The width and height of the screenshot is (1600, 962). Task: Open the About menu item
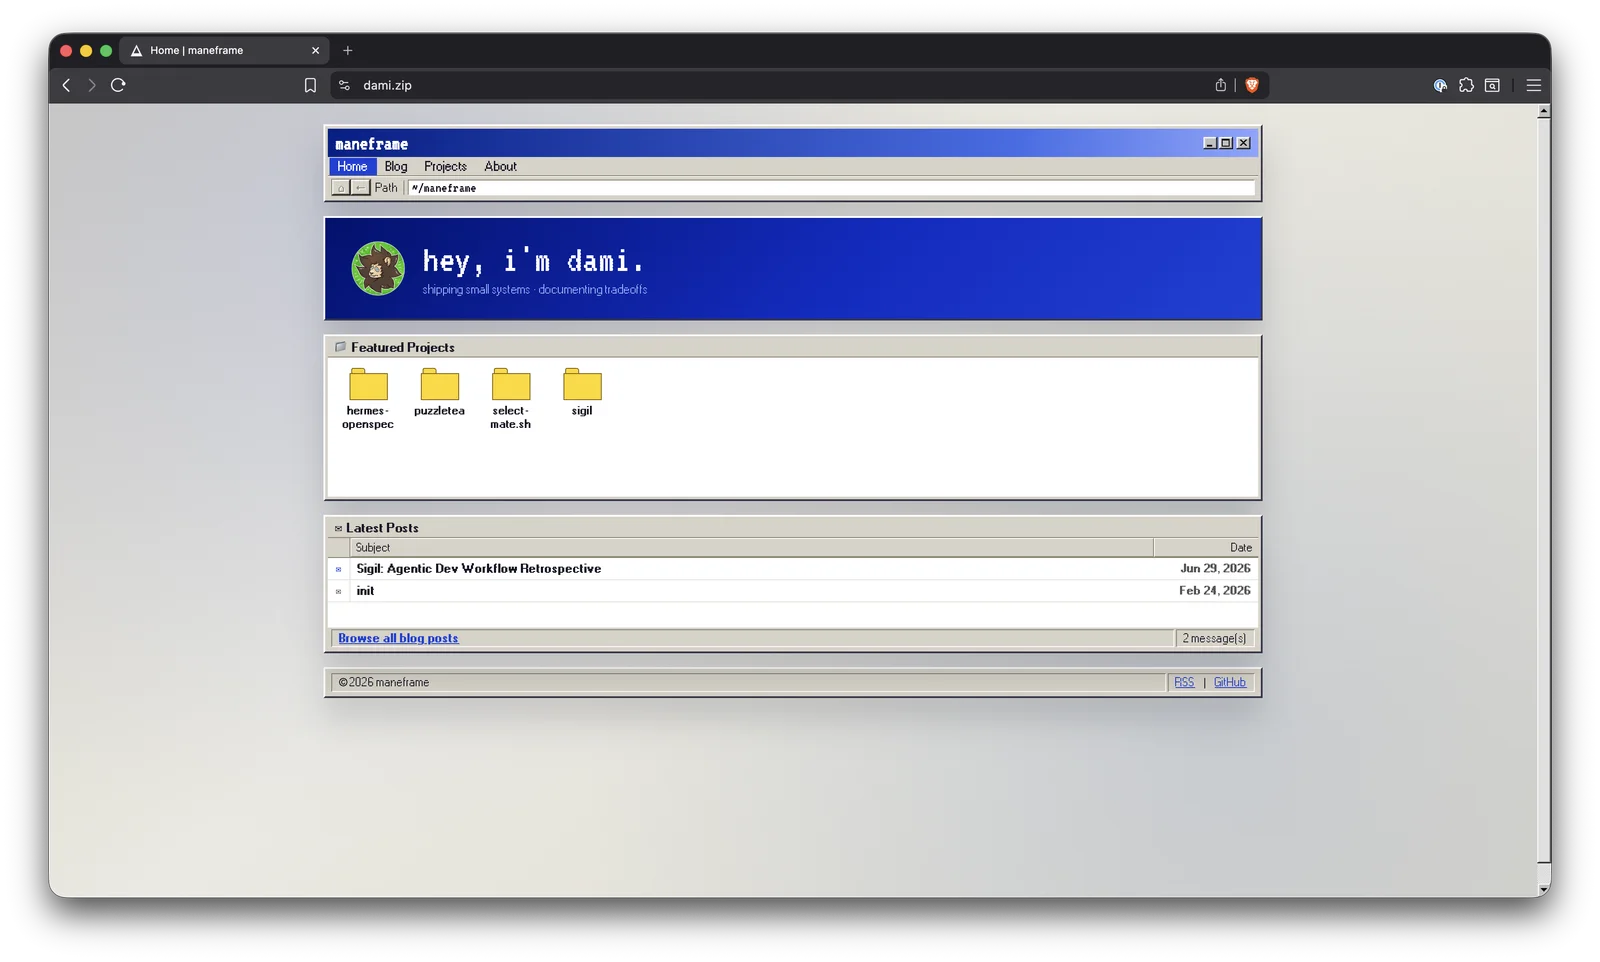(500, 166)
